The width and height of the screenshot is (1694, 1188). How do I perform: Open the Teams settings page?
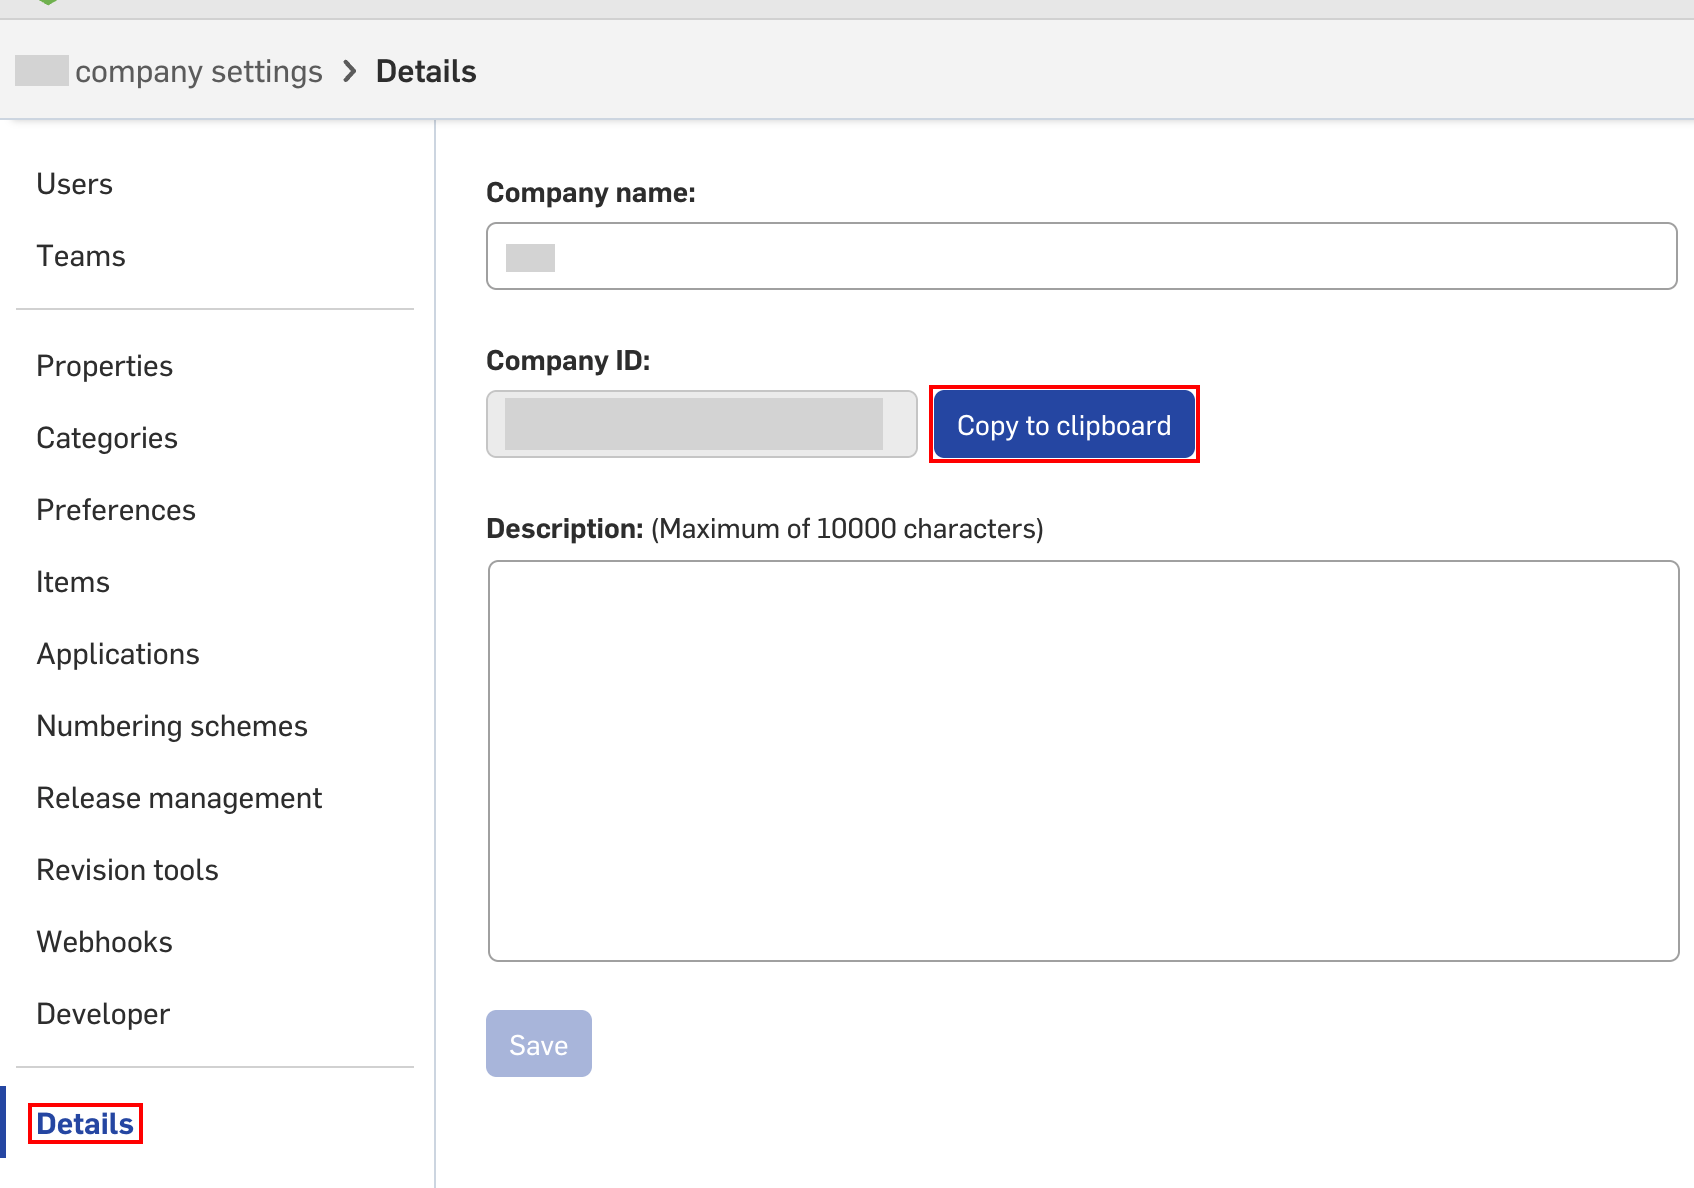[81, 256]
